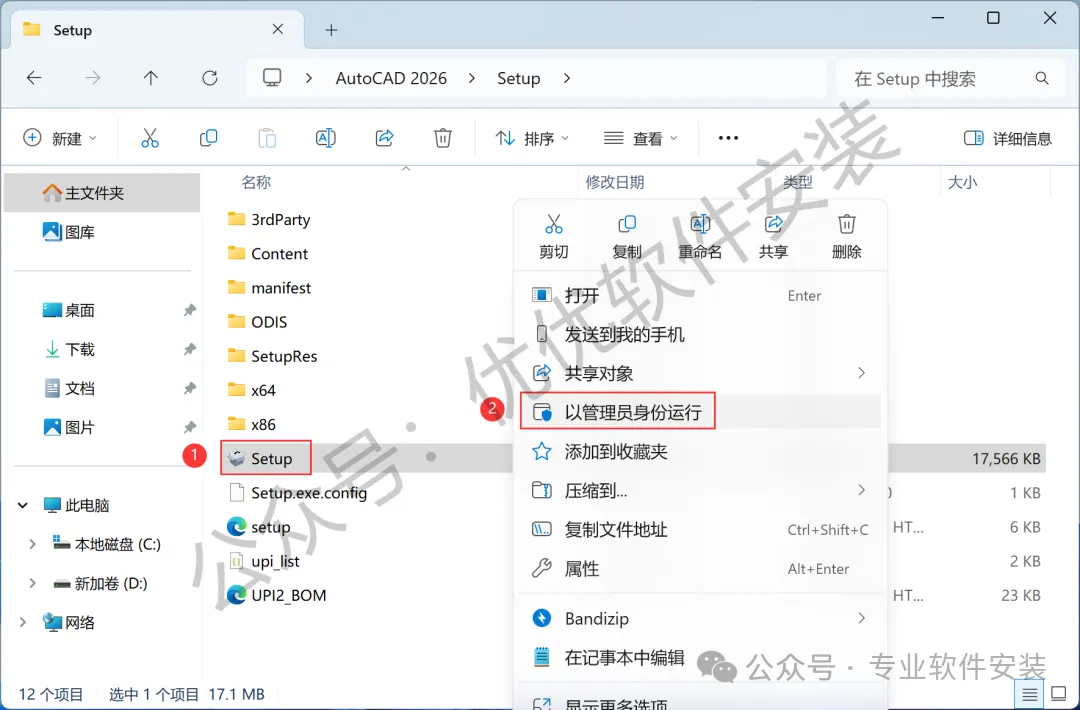Open the Compress to (压缩到...) submenu
Image resolution: width=1080 pixels, height=710 pixels.
(x=700, y=490)
